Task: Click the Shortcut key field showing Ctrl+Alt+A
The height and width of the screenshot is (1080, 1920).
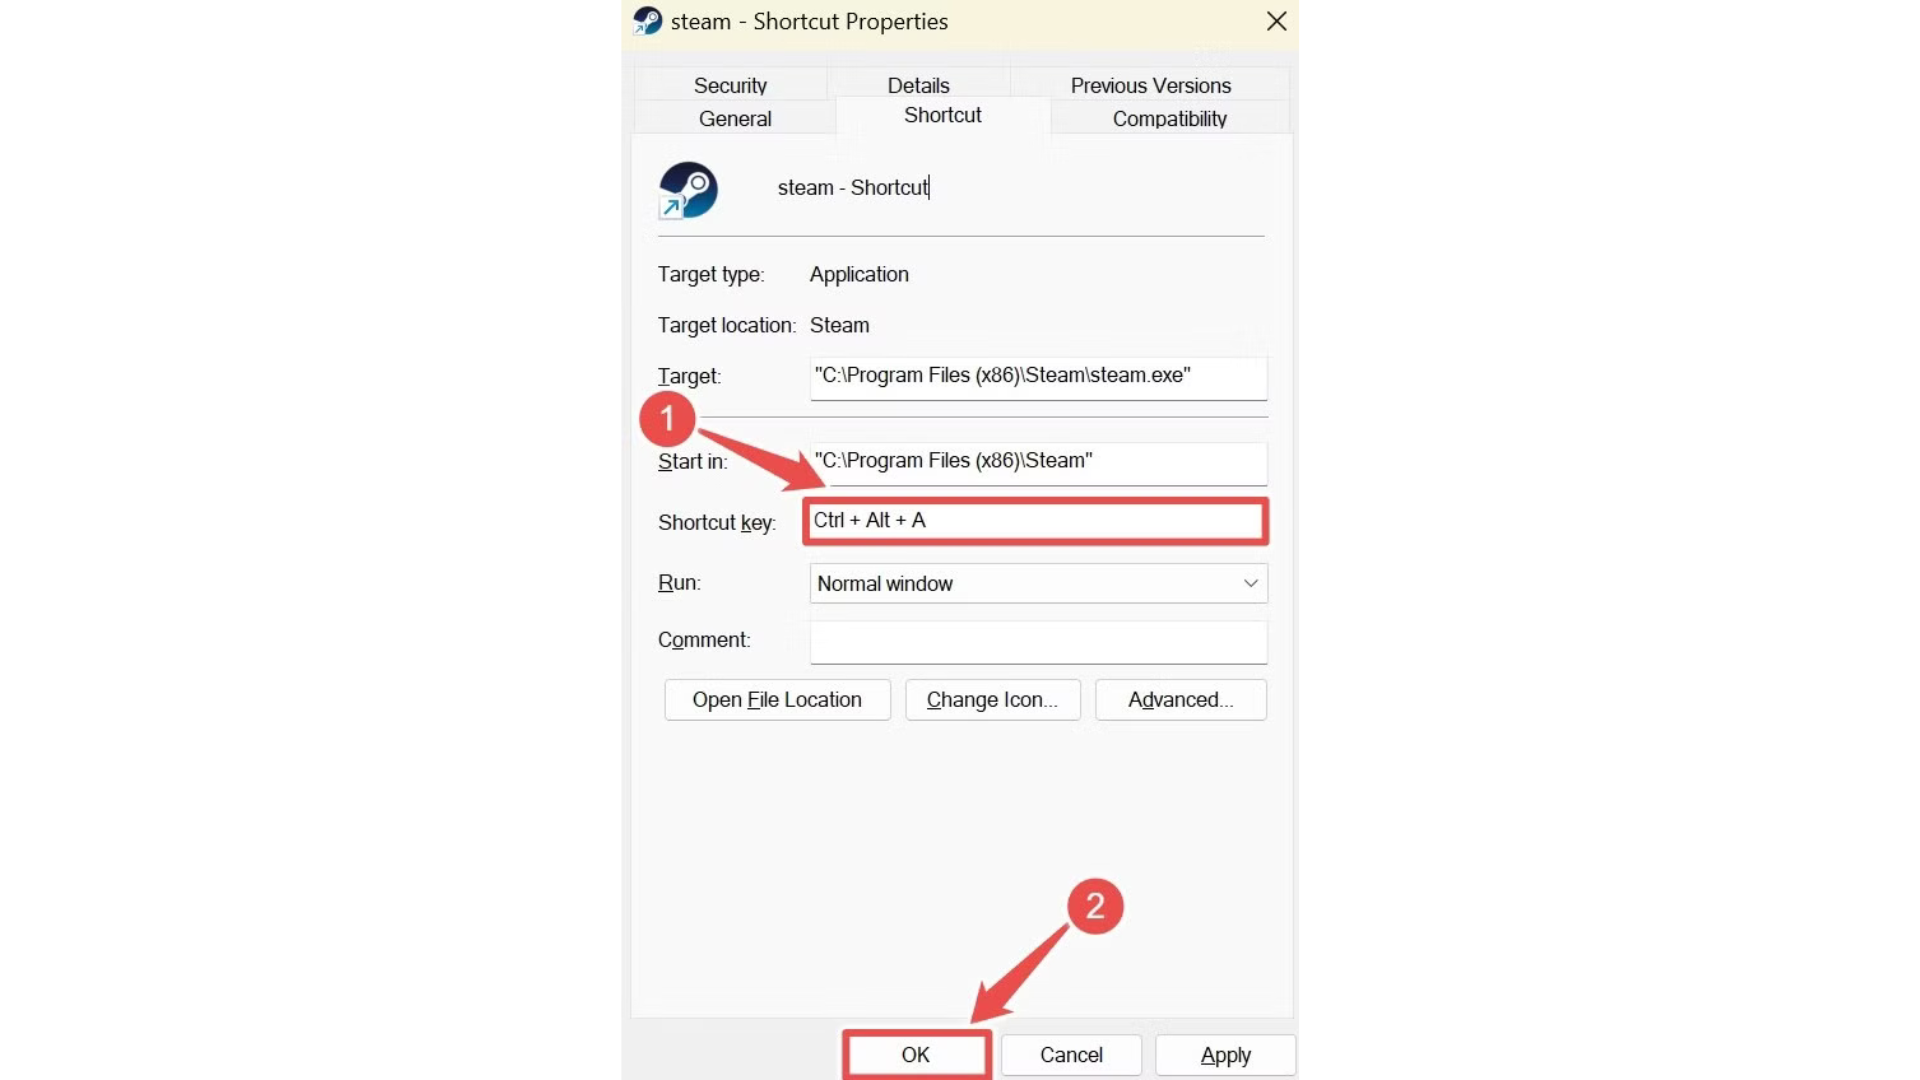Action: click(1035, 520)
